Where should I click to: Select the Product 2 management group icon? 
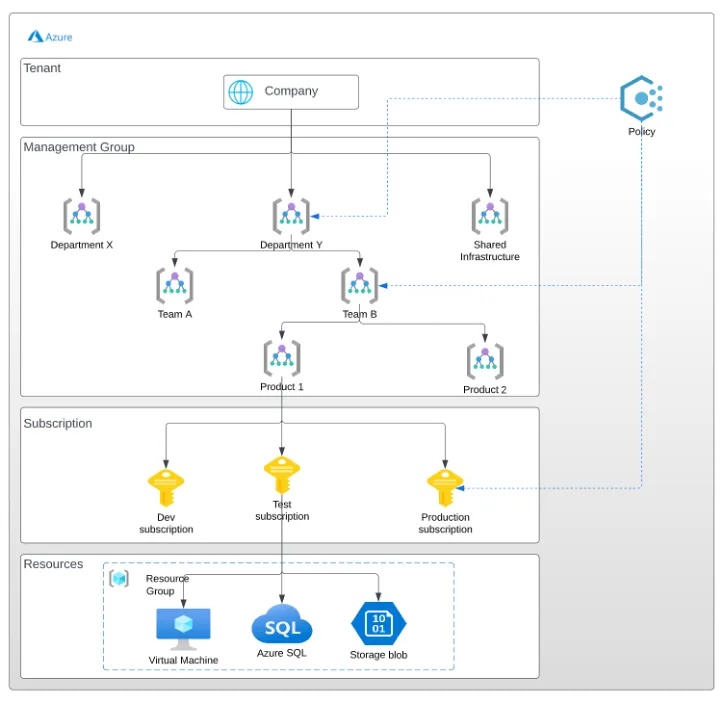pos(485,361)
